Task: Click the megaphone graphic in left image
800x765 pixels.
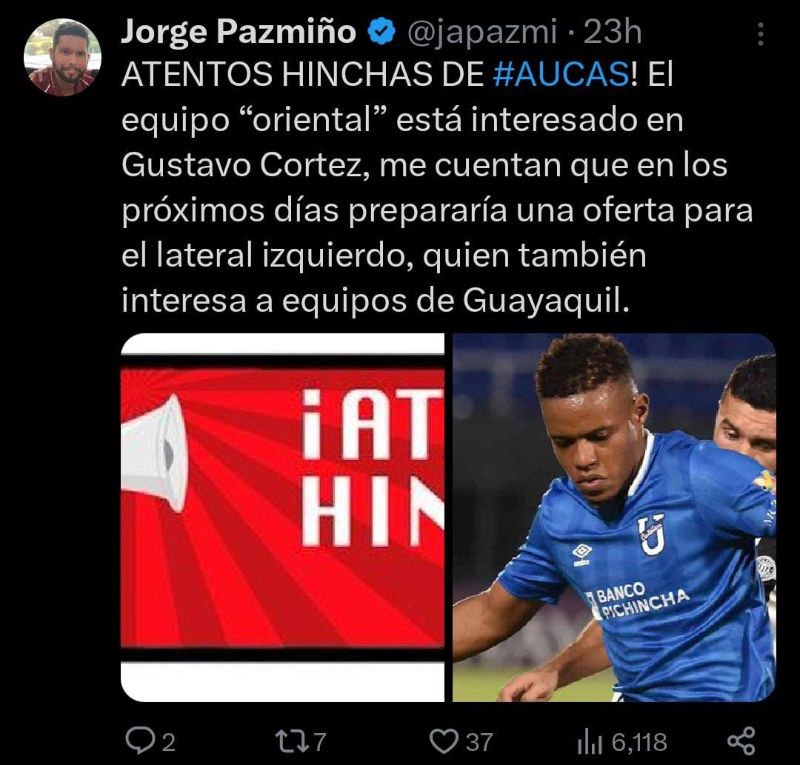Action: 155,454
